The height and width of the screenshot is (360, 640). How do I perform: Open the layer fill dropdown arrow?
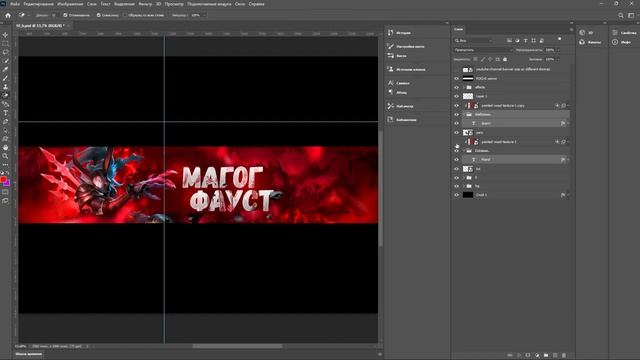point(558,60)
